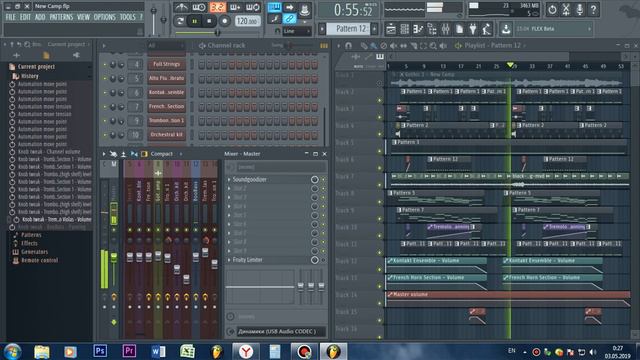Screen dimensions: 640x360
Task: Select the playlist mute tool speaker icon
Action: pyautogui.click(x=393, y=46)
